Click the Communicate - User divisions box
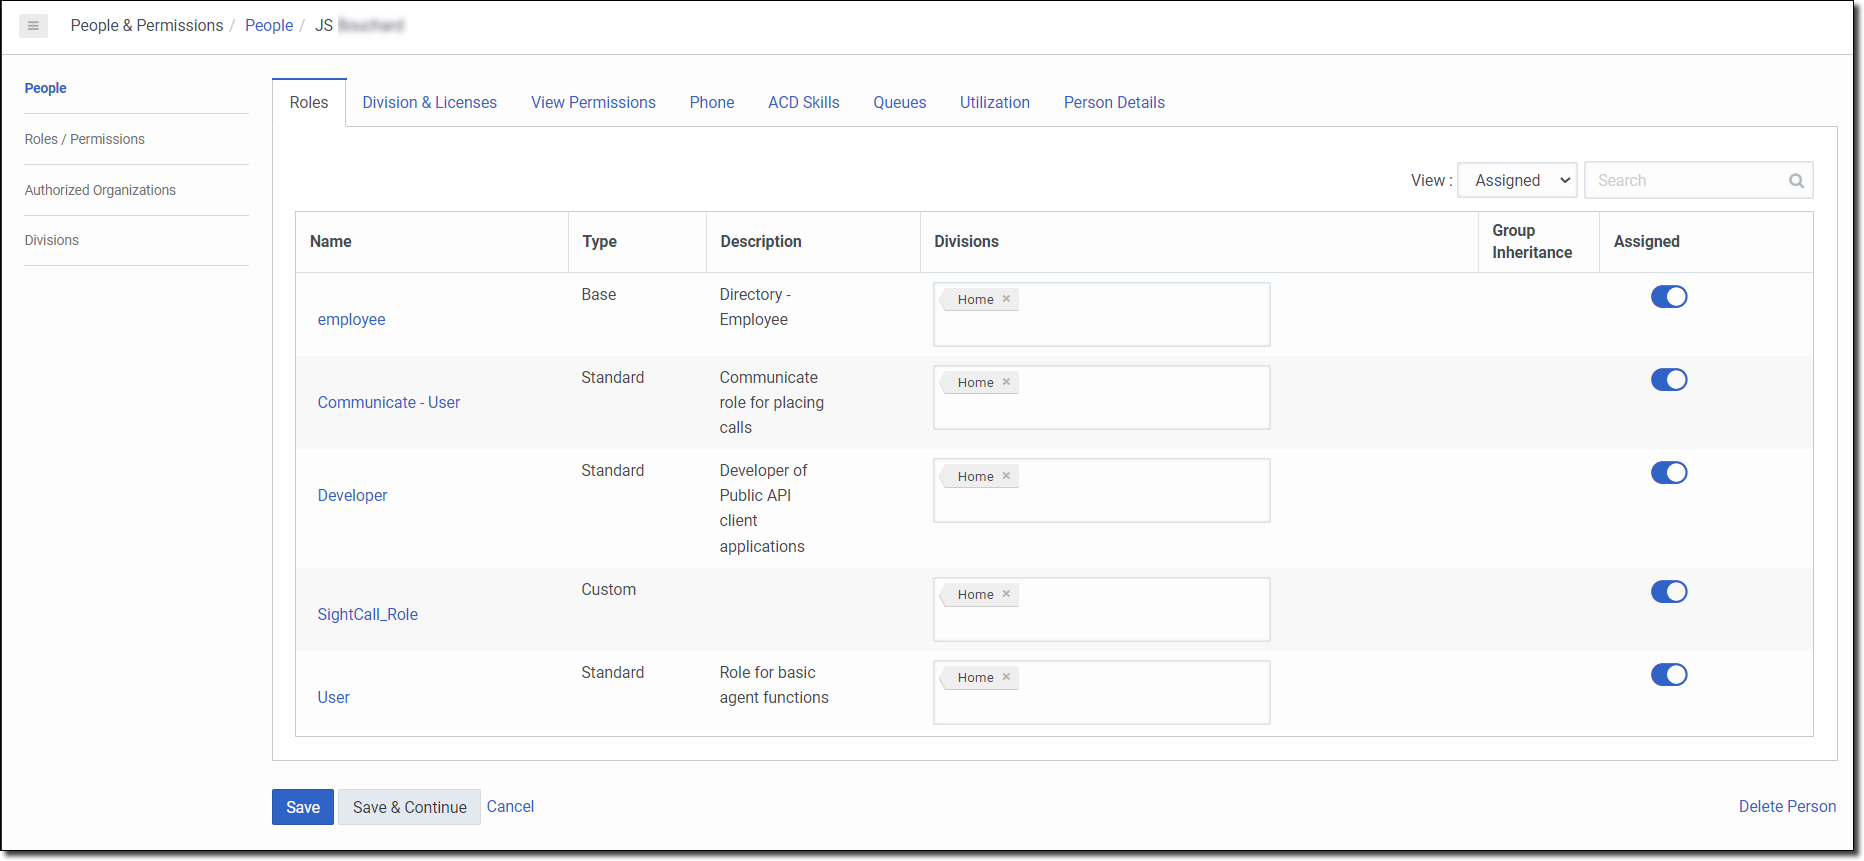1864x861 pixels. tap(1102, 398)
